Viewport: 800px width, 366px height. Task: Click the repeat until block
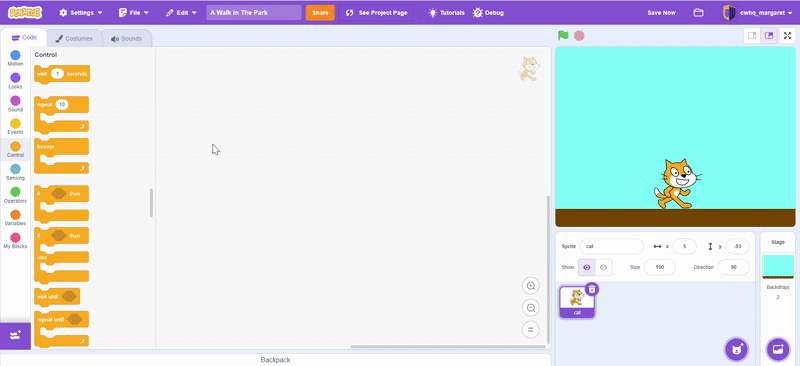pos(61,329)
